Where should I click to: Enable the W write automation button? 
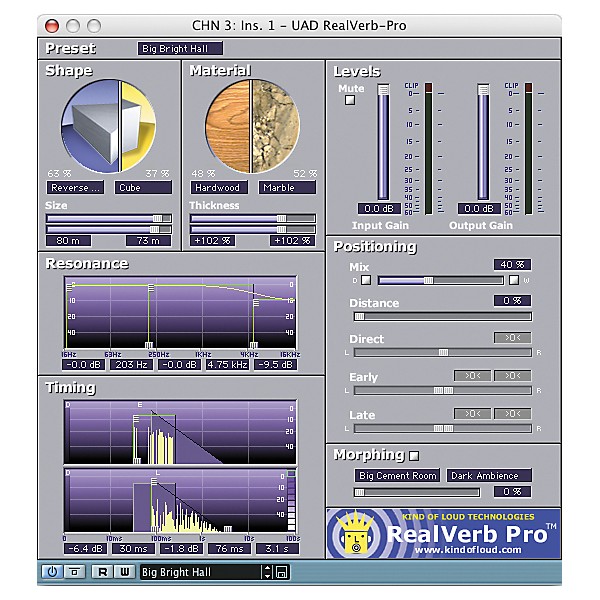(x=125, y=572)
